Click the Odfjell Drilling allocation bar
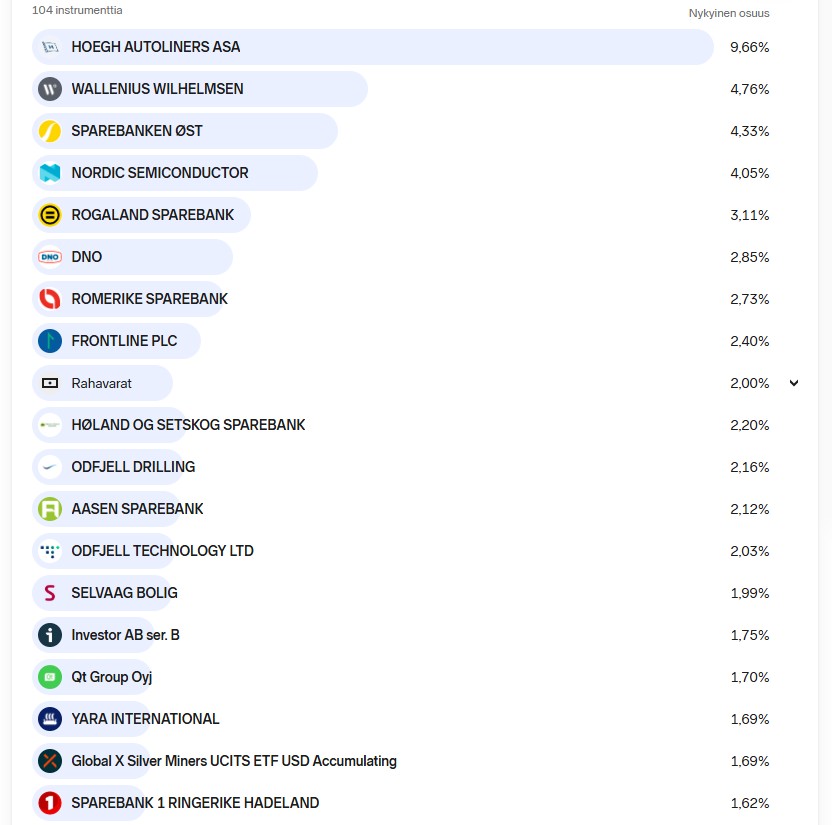The height and width of the screenshot is (825, 832). point(133,467)
